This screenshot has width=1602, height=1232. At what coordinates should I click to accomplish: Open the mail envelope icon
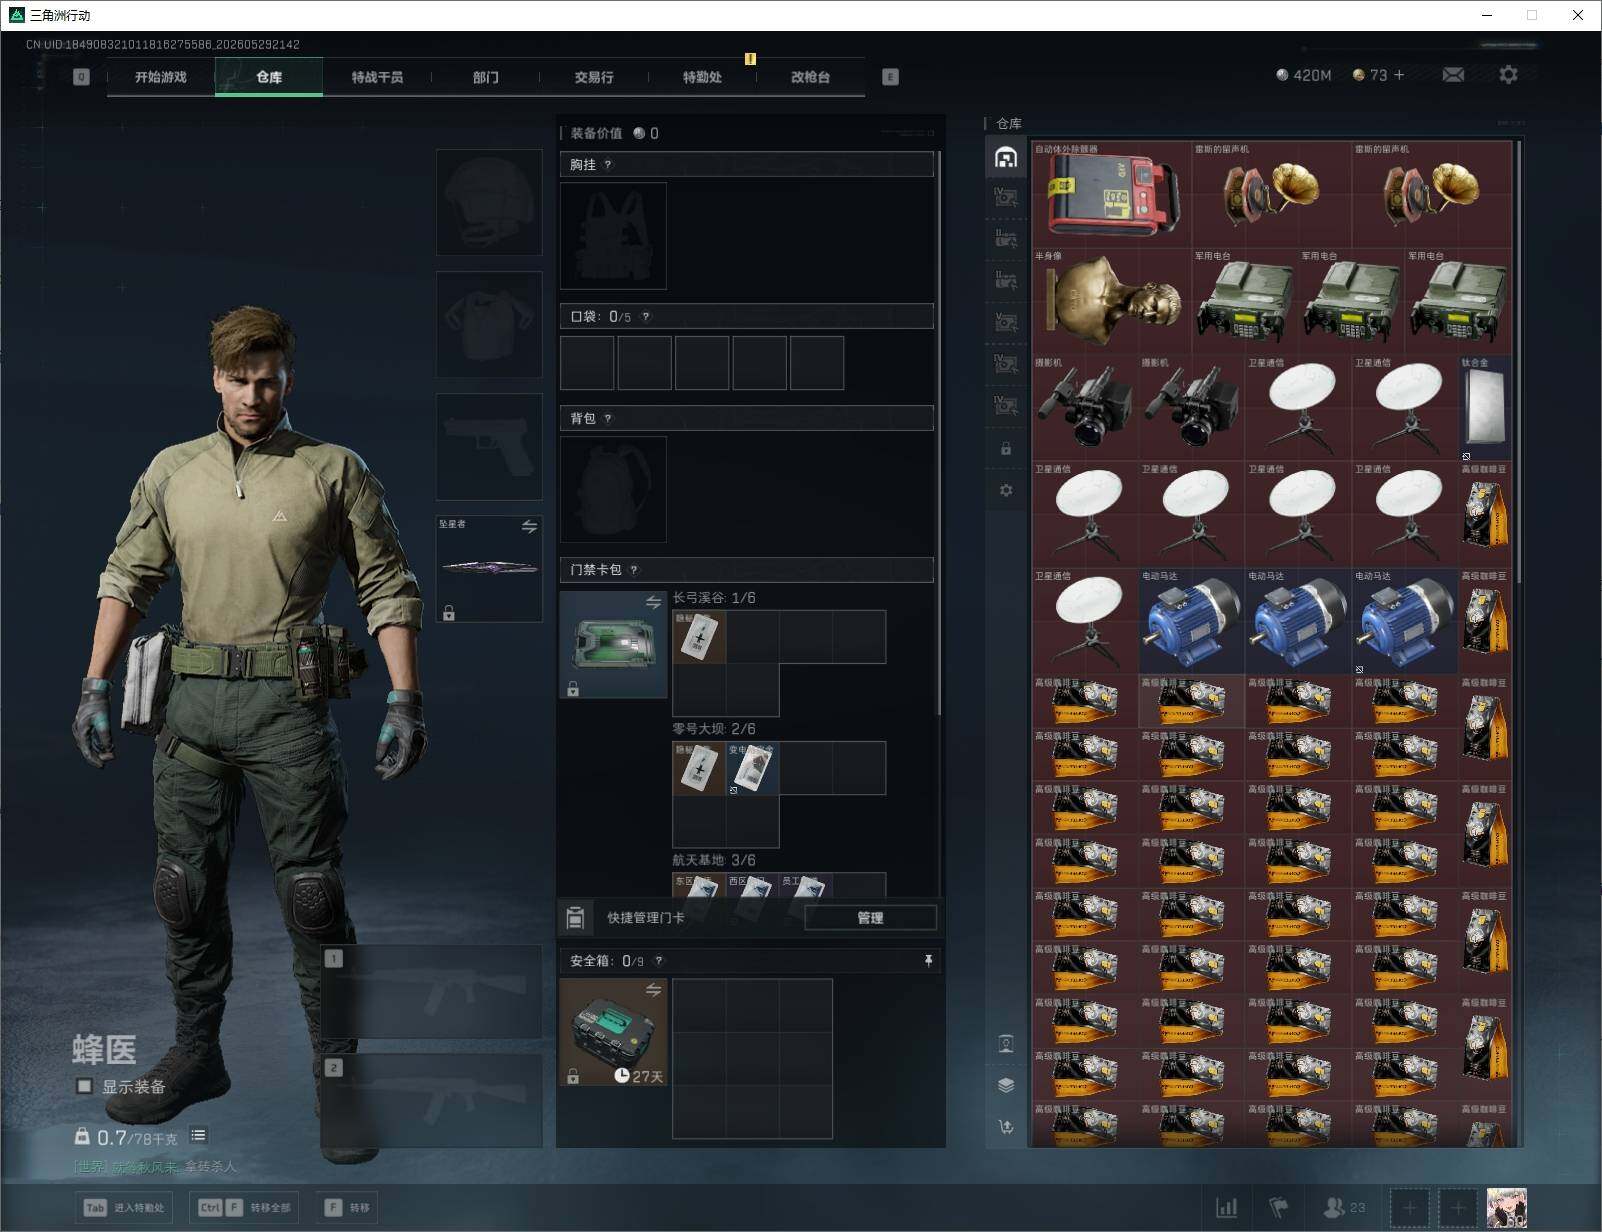point(1453,75)
